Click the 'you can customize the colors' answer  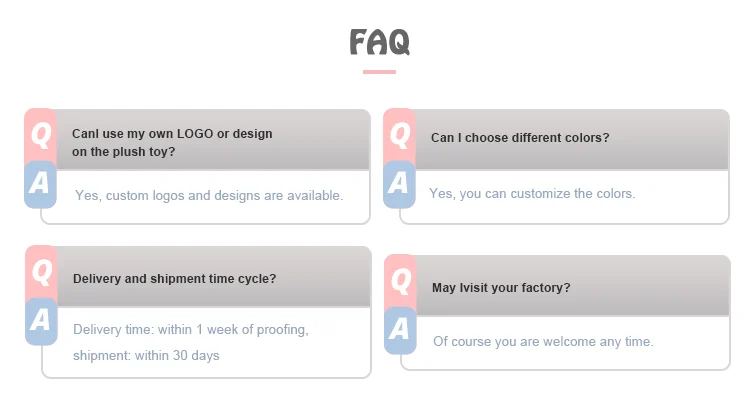pos(532,193)
